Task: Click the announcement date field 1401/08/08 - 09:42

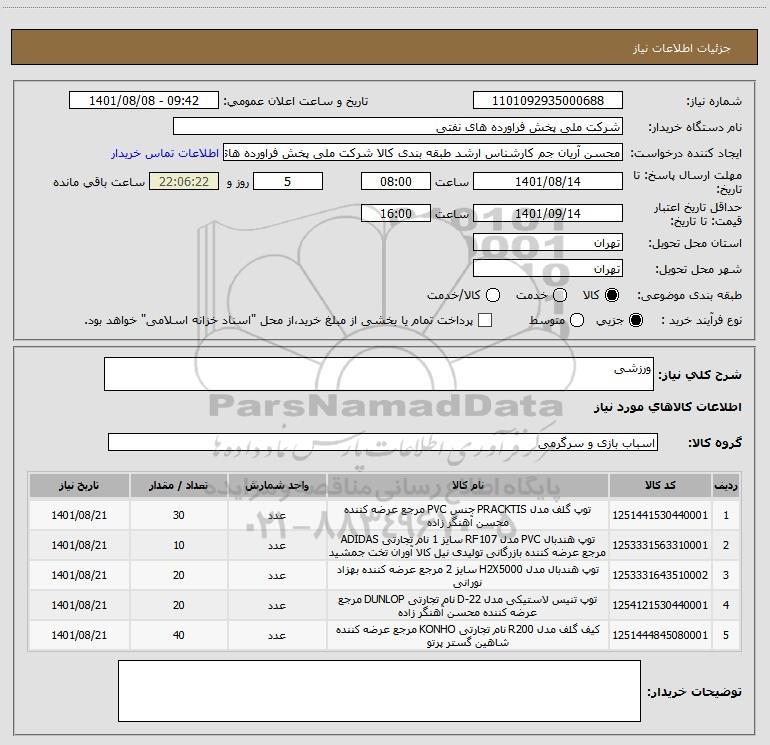Action: pyautogui.click(x=144, y=100)
